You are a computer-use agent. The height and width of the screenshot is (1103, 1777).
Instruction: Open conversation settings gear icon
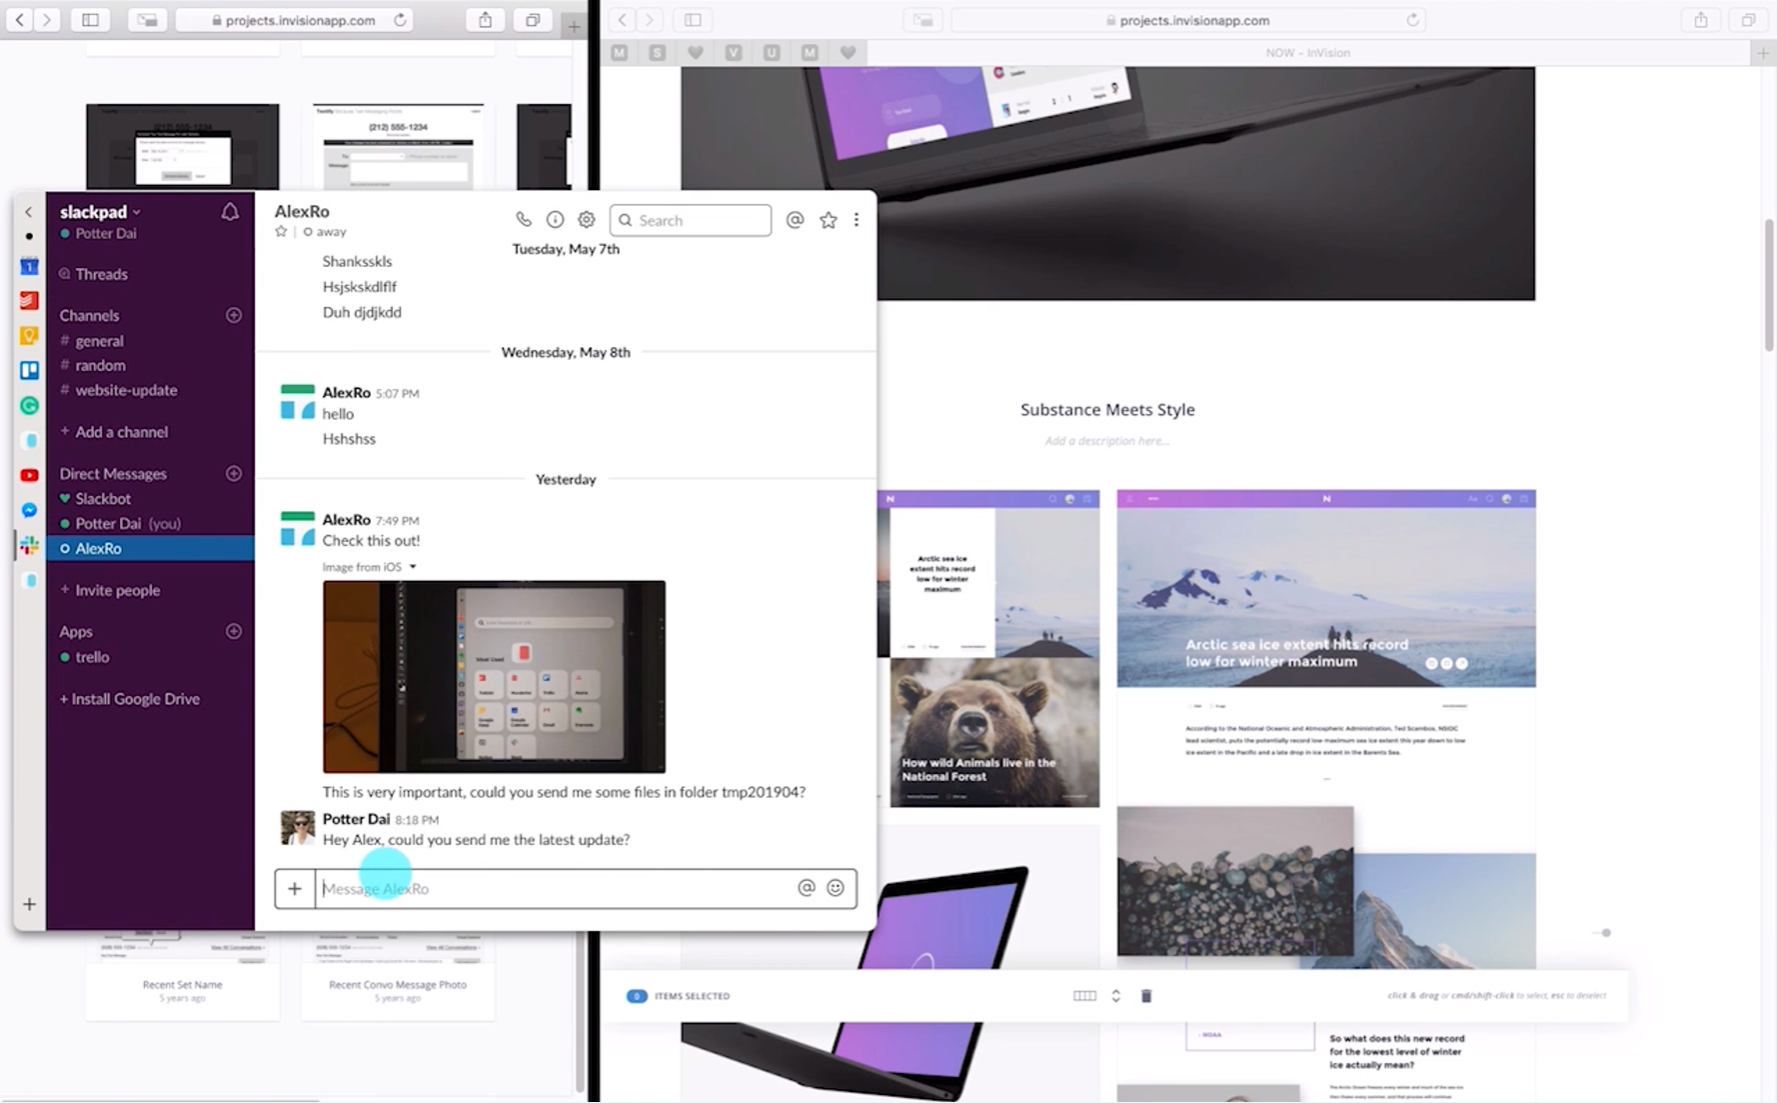point(587,220)
